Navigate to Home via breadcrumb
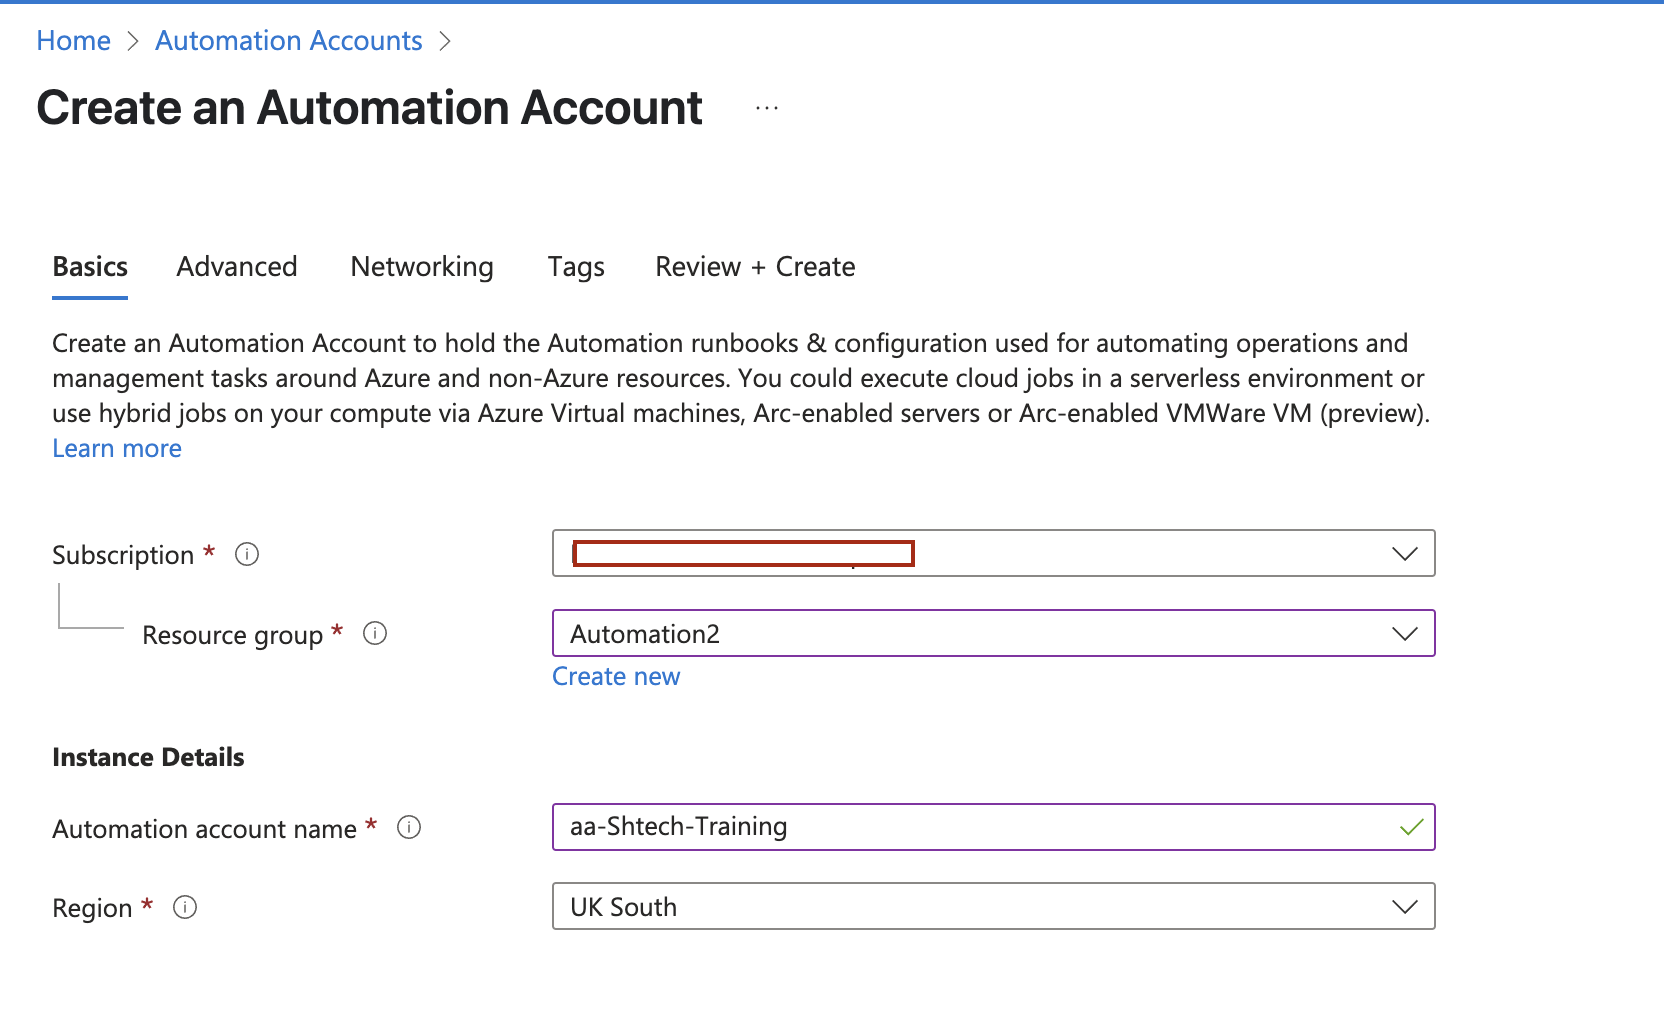Image resolution: width=1664 pixels, height=1032 pixels. [73, 40]
